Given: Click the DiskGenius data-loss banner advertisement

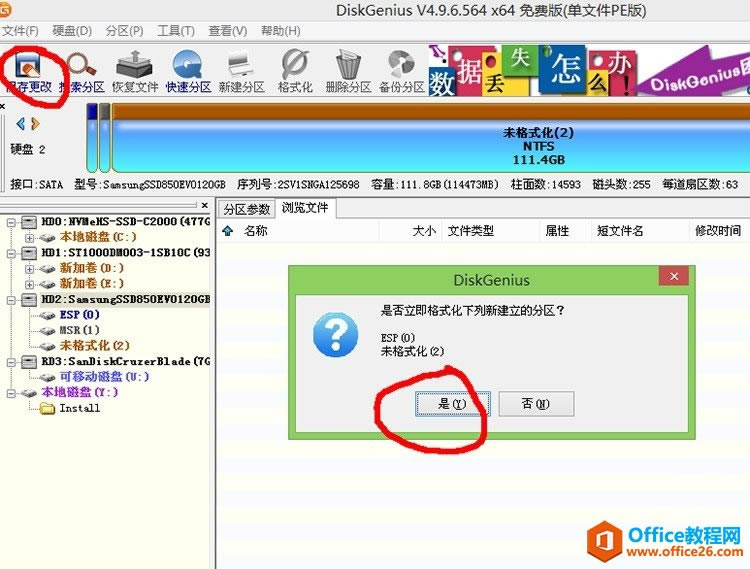Looking at the screenshot, I should point(589,70).
